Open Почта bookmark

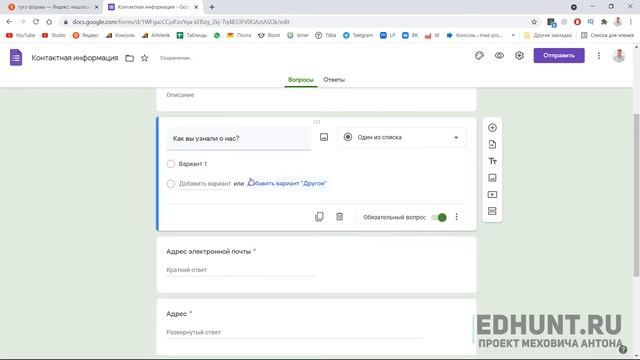[x=239, y=36]
